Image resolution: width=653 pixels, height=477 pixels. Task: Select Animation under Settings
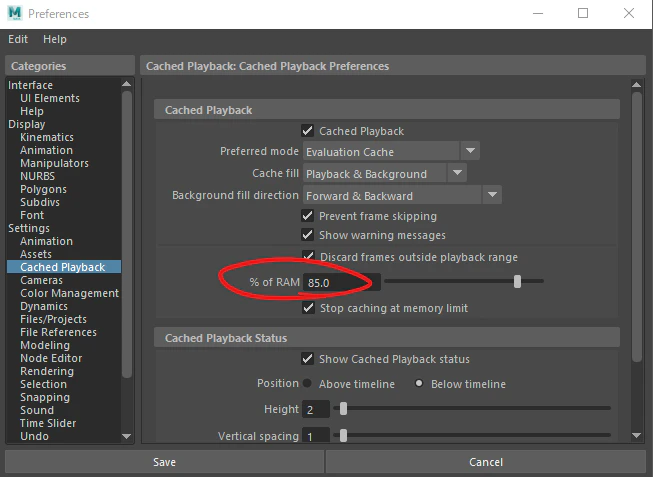[x=46, y=241]
